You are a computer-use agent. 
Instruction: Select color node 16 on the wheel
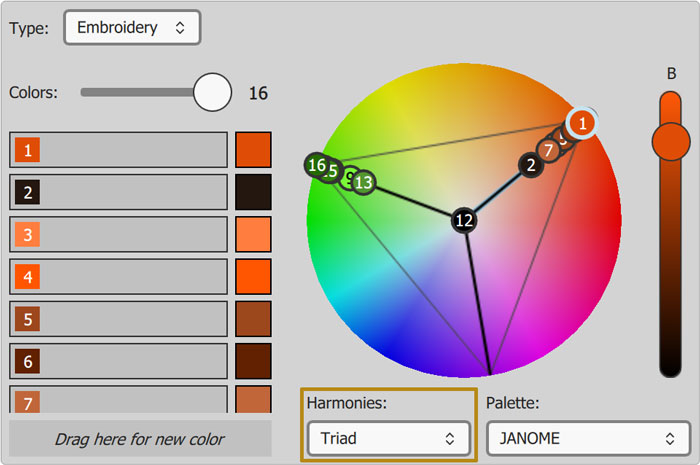(x=316, y=165)
